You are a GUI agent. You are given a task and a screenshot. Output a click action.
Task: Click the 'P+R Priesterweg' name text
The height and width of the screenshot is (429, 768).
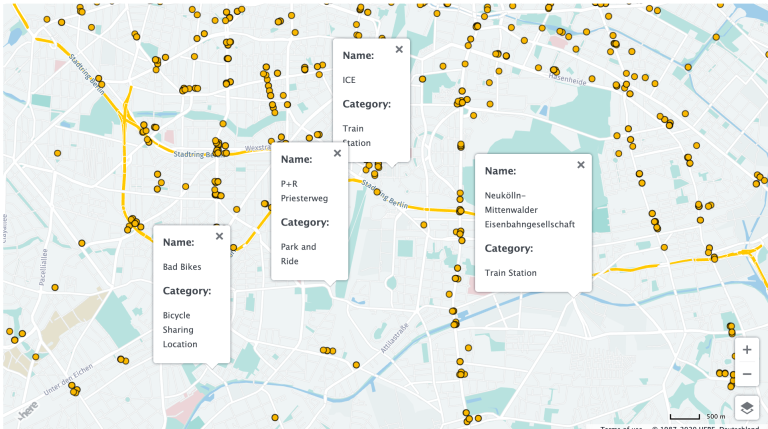(304, 191)
